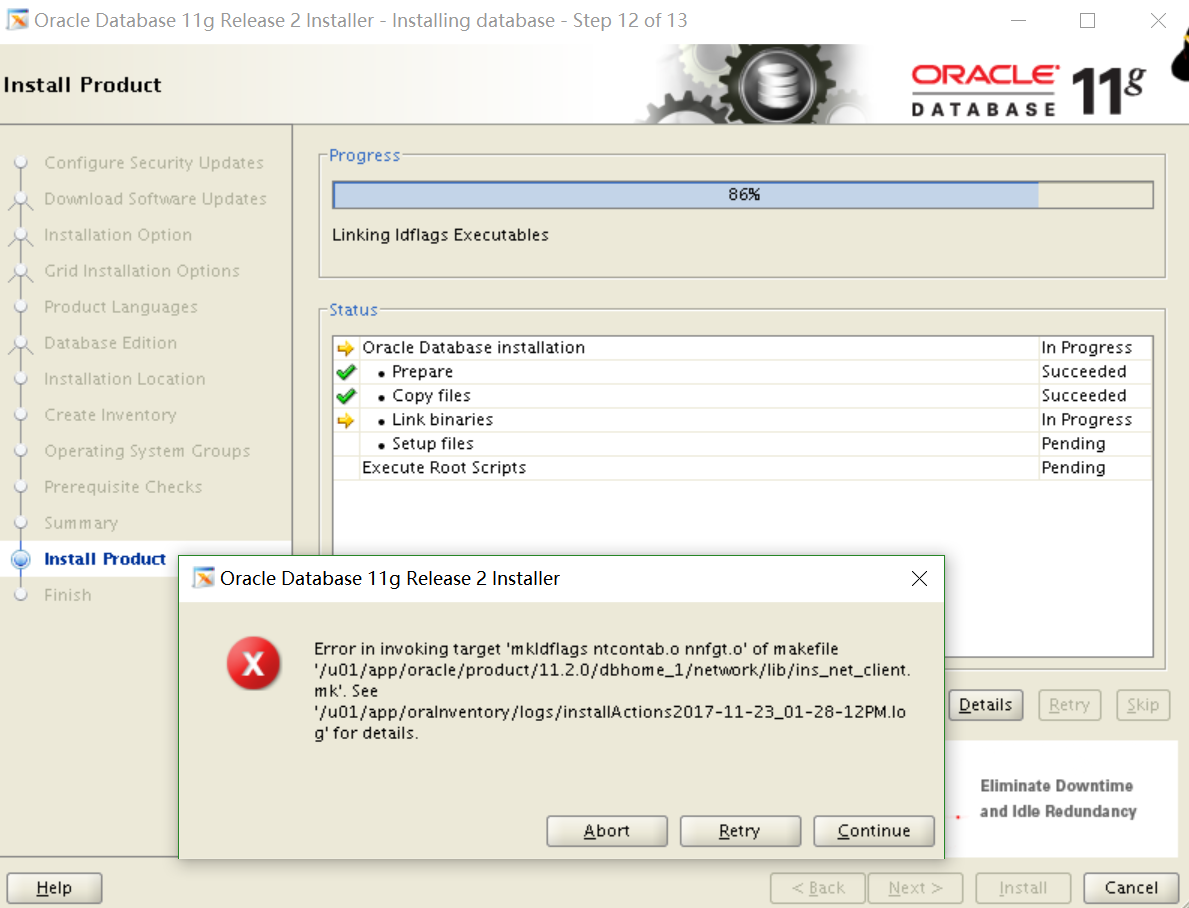Click the green checkmark beside Copy files
Viewport: 1189px width, 908px height.
(346, 396)
